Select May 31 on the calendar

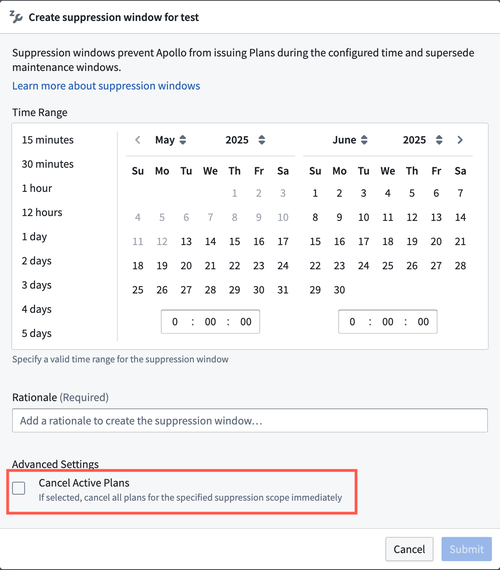point(283,290)
